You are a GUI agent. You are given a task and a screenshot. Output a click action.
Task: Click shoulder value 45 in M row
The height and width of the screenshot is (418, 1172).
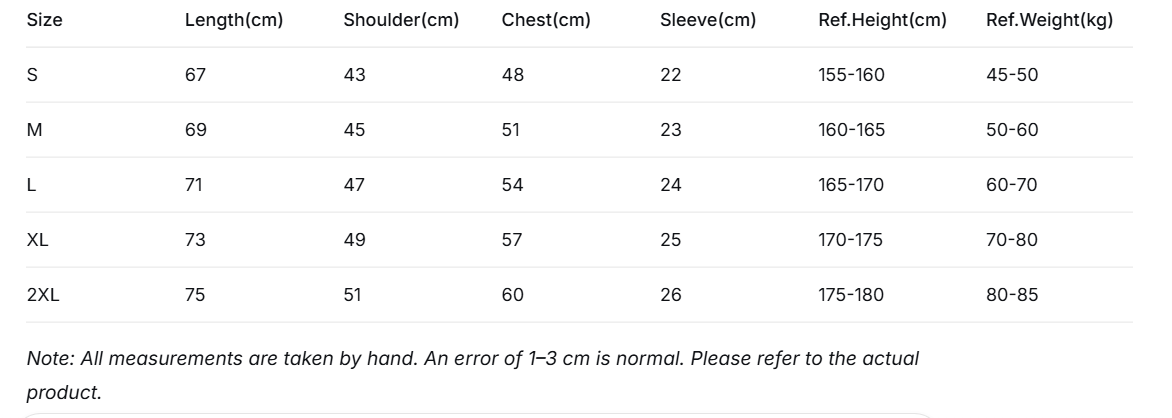[x=354, y=130]
